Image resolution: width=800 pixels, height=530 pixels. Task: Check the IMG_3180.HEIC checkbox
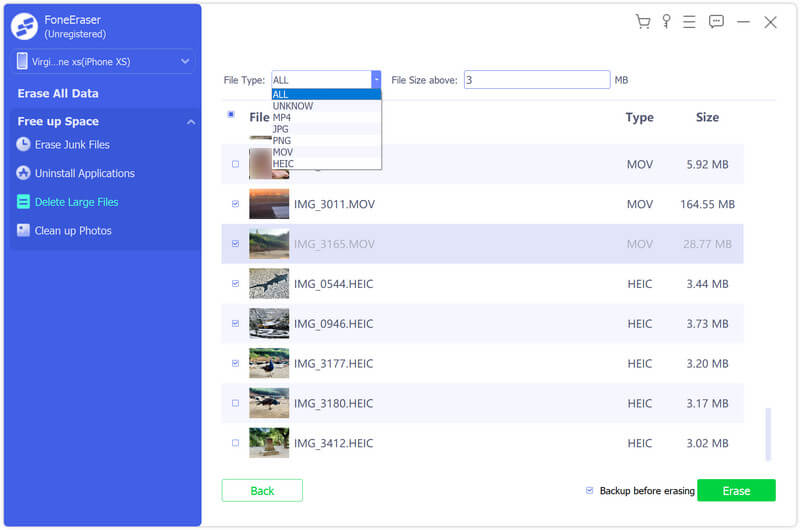[x=235, y=403]
